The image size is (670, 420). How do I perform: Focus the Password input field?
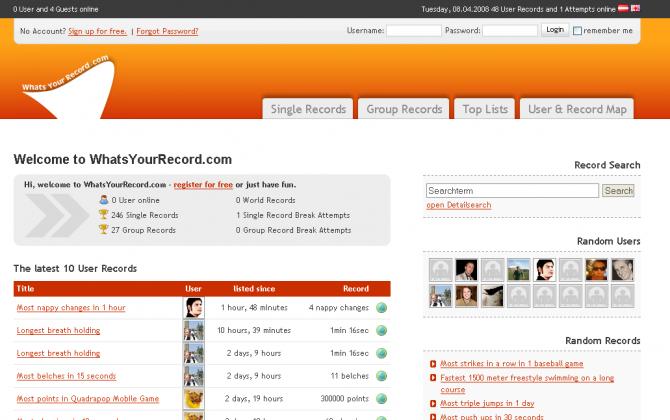(x=510, y=31)
